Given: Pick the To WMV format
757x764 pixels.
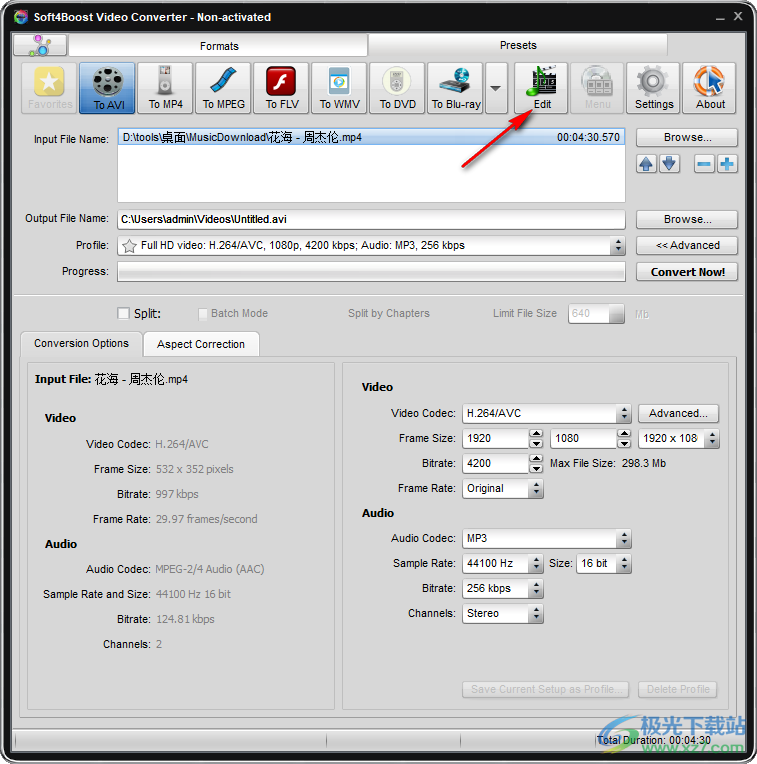Looking at the screenshot, I should pyautogui.click(x=339, y=88).
